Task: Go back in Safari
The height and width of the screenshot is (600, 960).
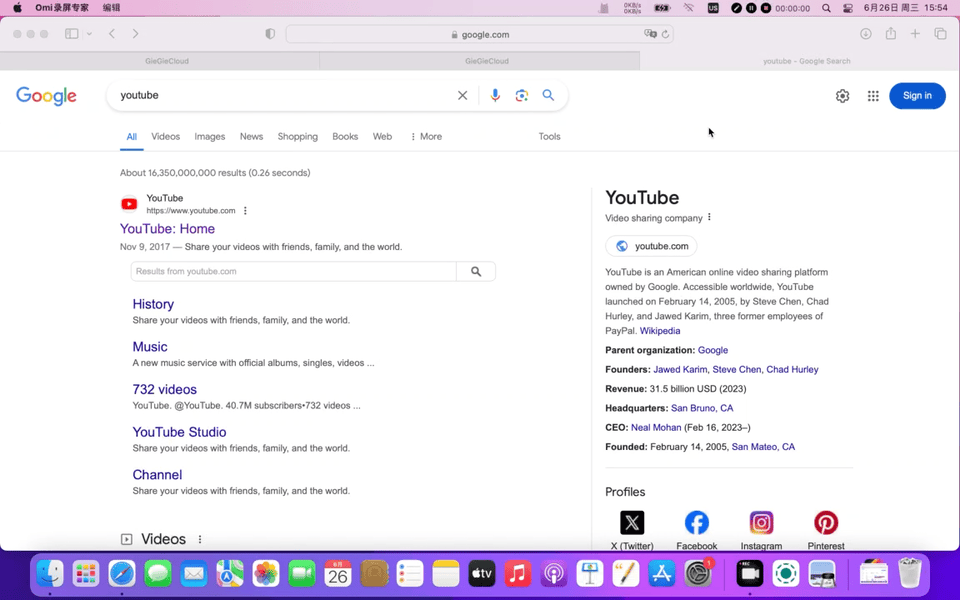Action: click(x=112, y=34)
